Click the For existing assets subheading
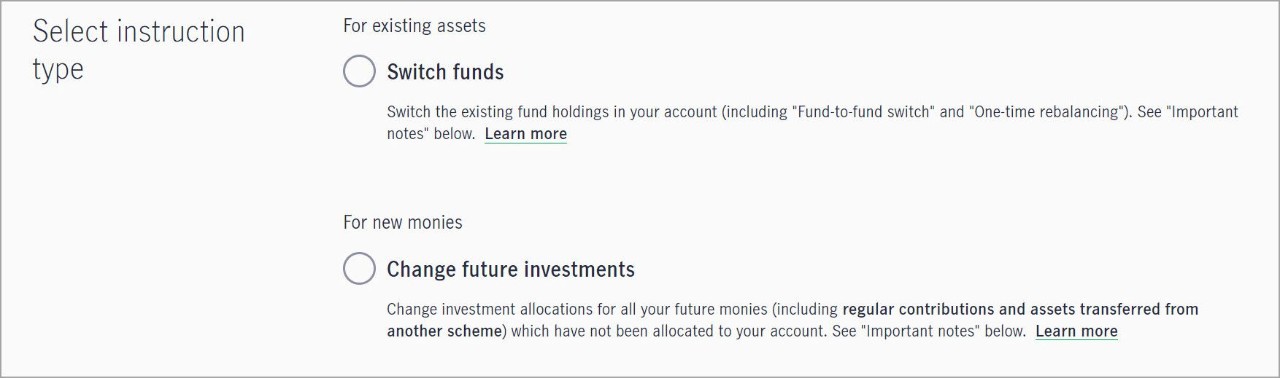 point(415,25)
